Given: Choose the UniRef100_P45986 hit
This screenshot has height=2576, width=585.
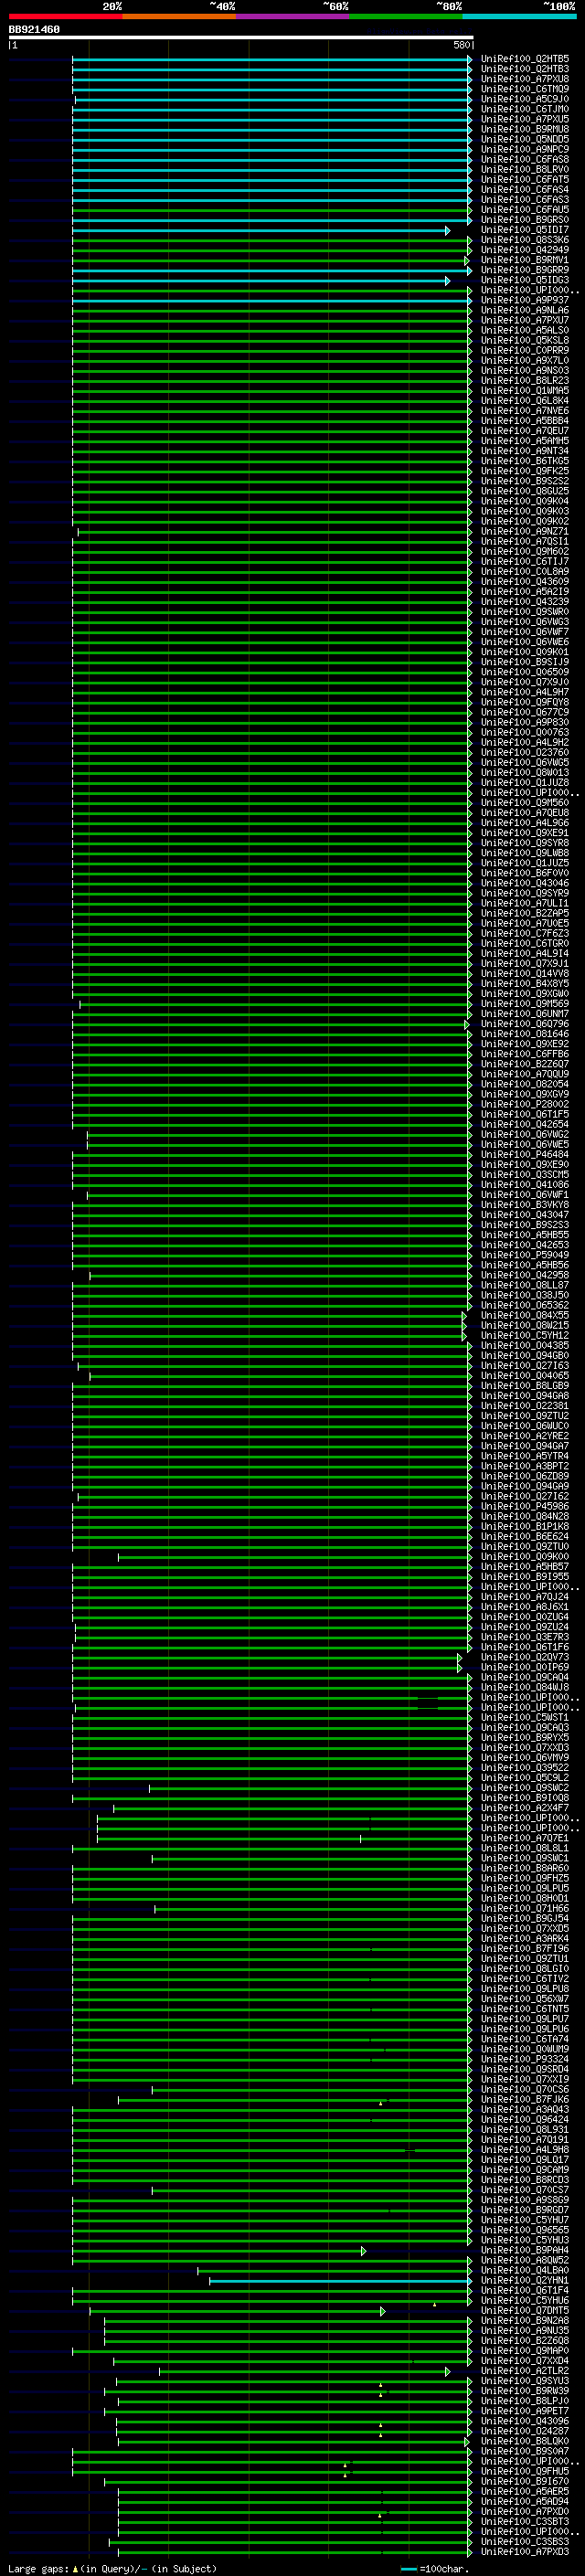Looking at the screenshot, I should [x=525, y=1507].
